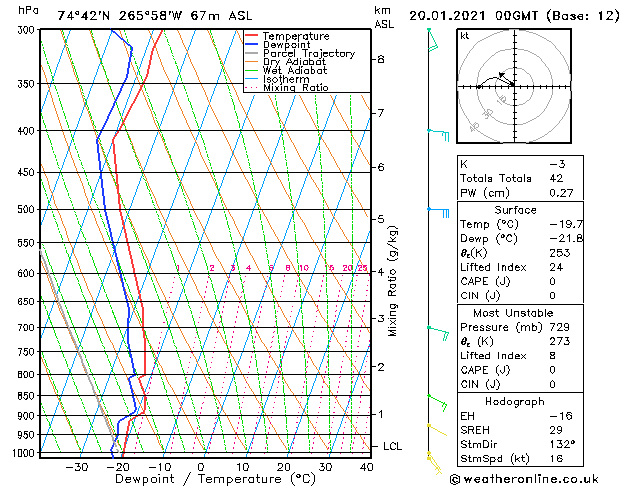Click the LCL marker on the right axis
This screenshot has height=486, width=629.
pos(393,445)
